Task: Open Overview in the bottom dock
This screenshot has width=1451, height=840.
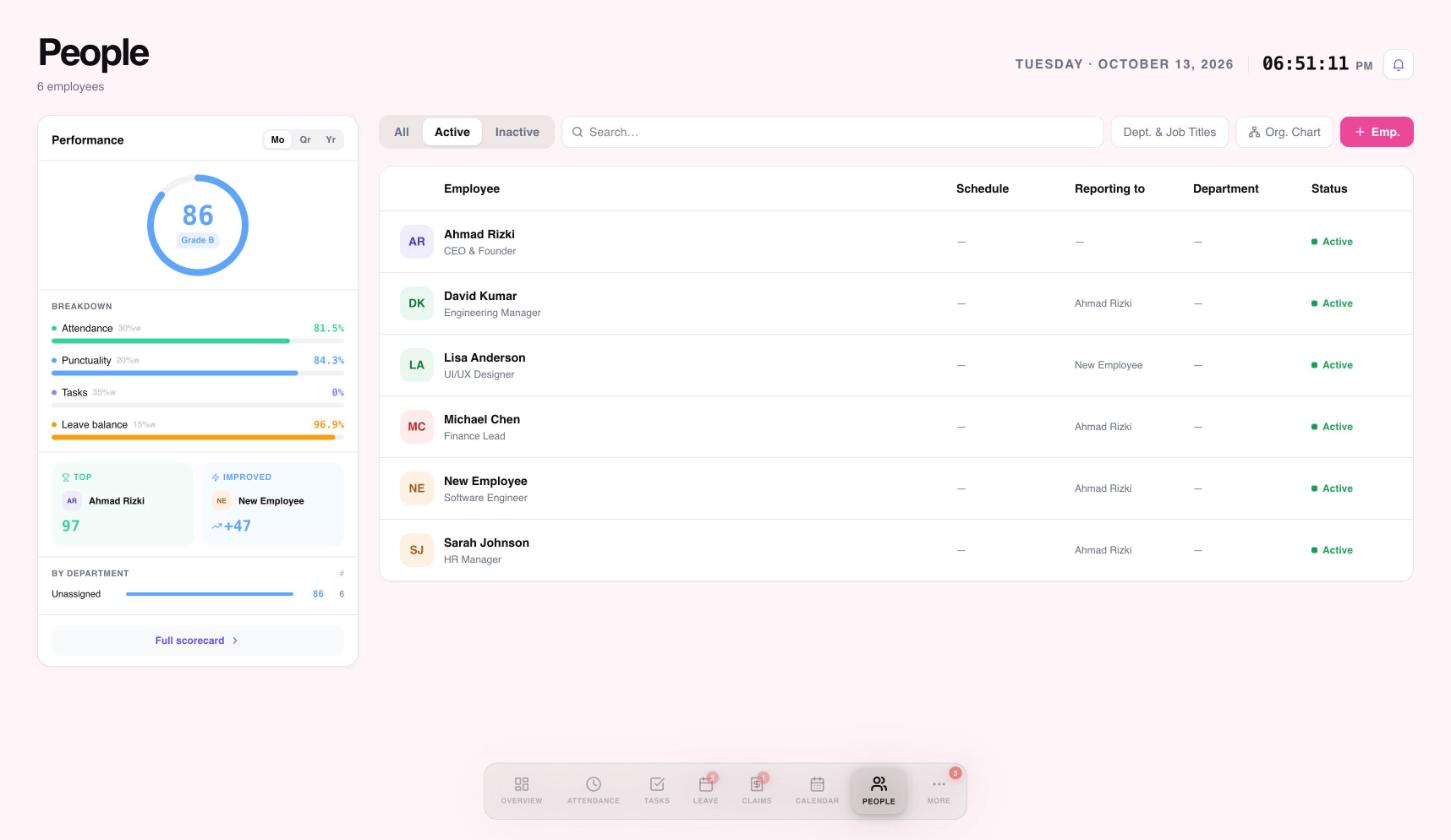Action: click(521, 790)
